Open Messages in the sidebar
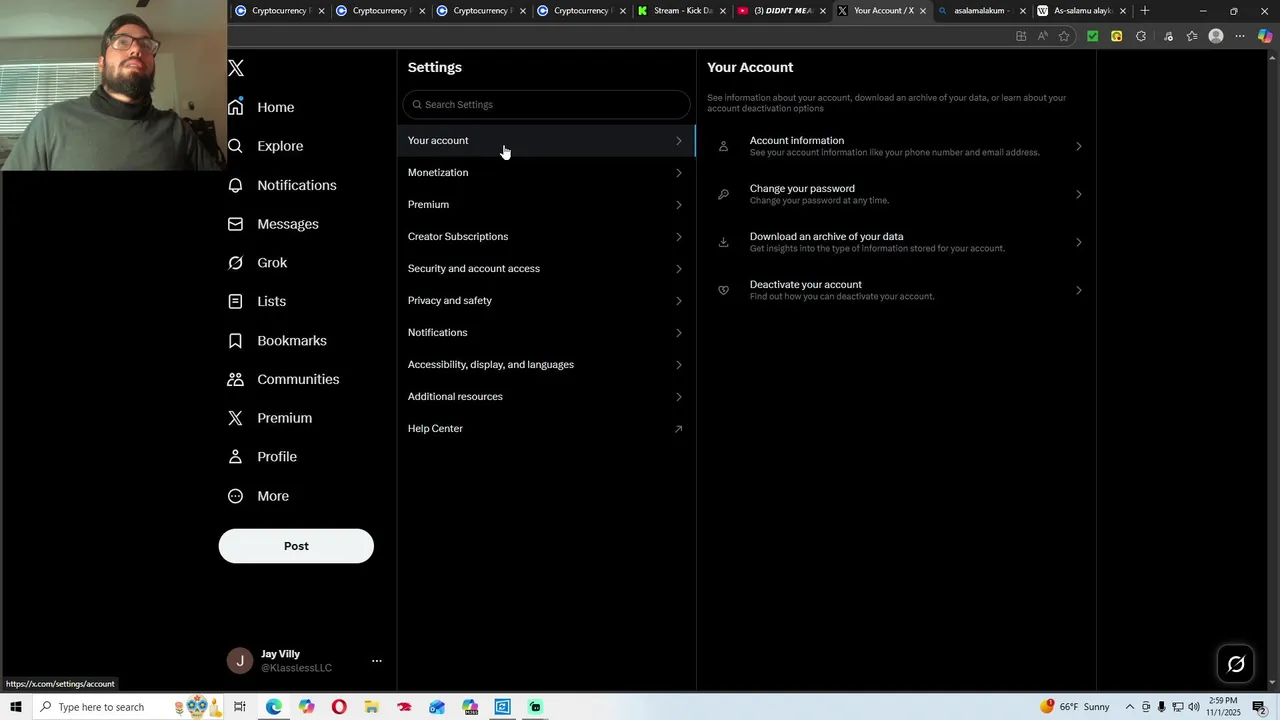The height and width of the screenshot is (720, 1280). [x=273, y=224]
